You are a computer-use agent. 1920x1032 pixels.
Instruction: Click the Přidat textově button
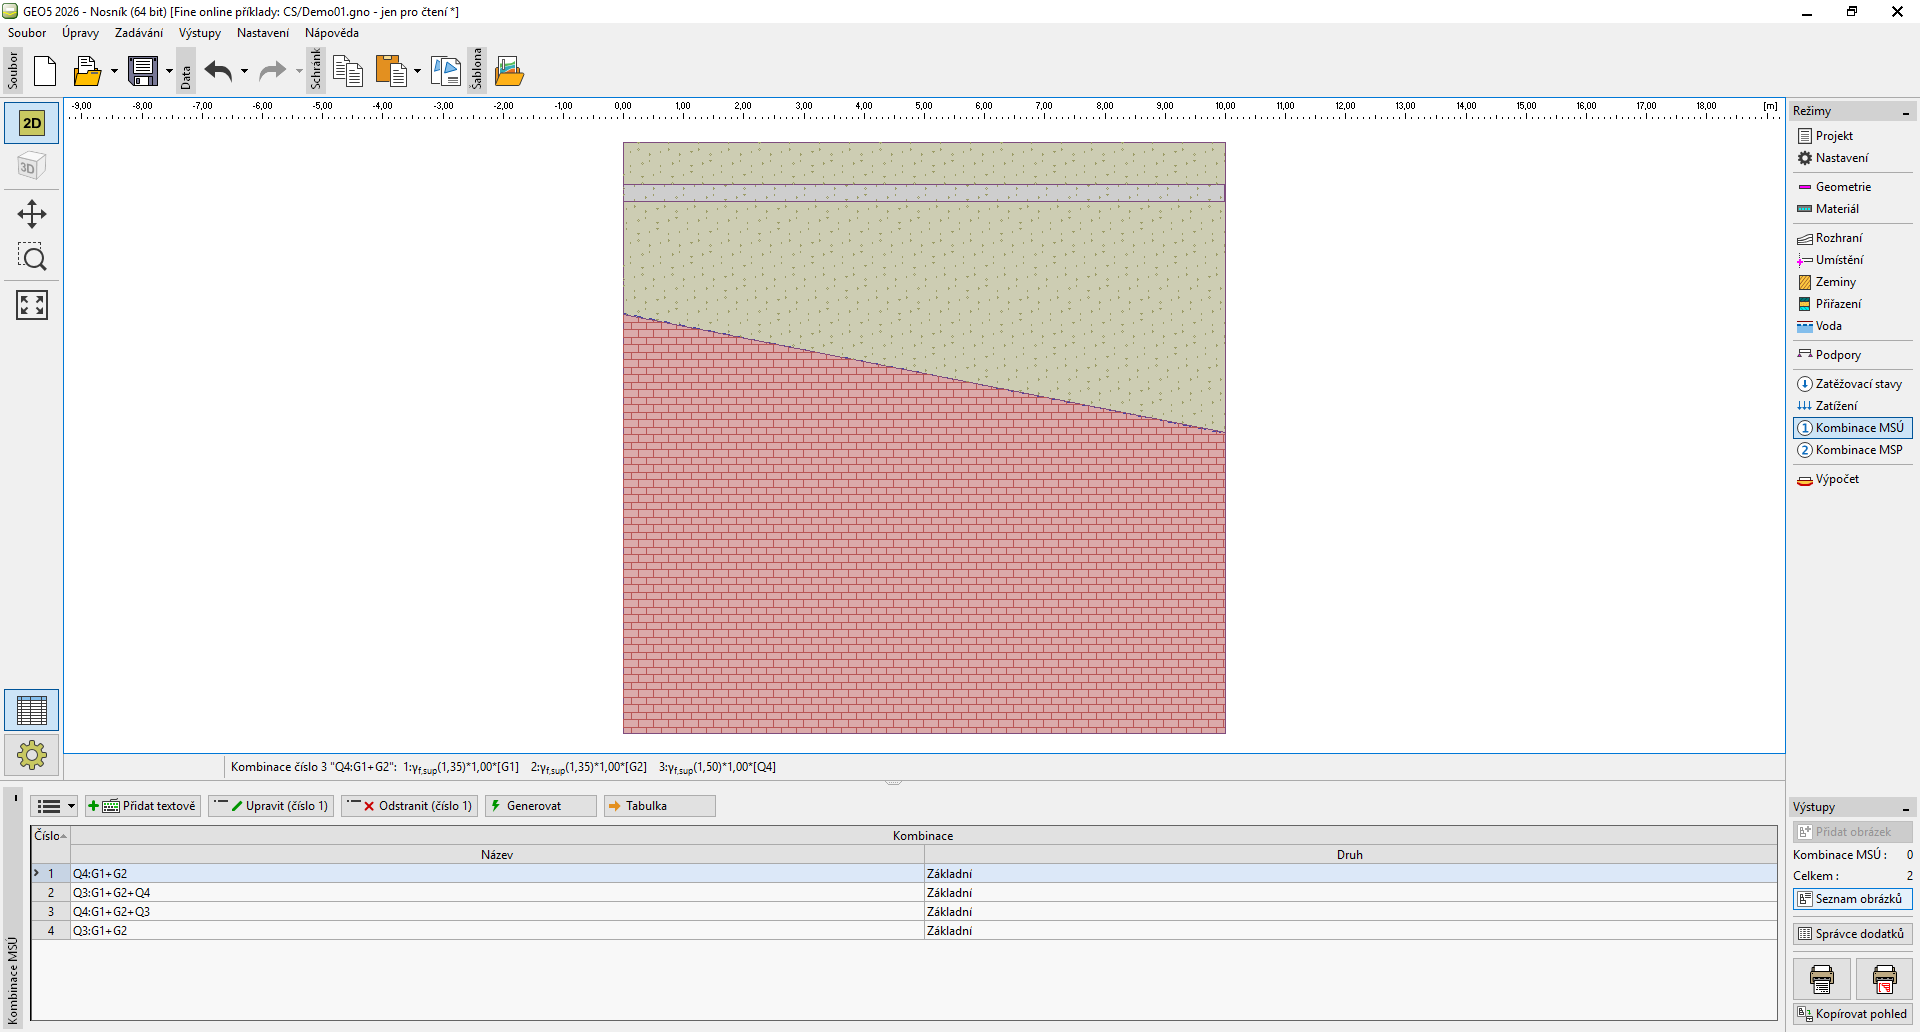143,806
